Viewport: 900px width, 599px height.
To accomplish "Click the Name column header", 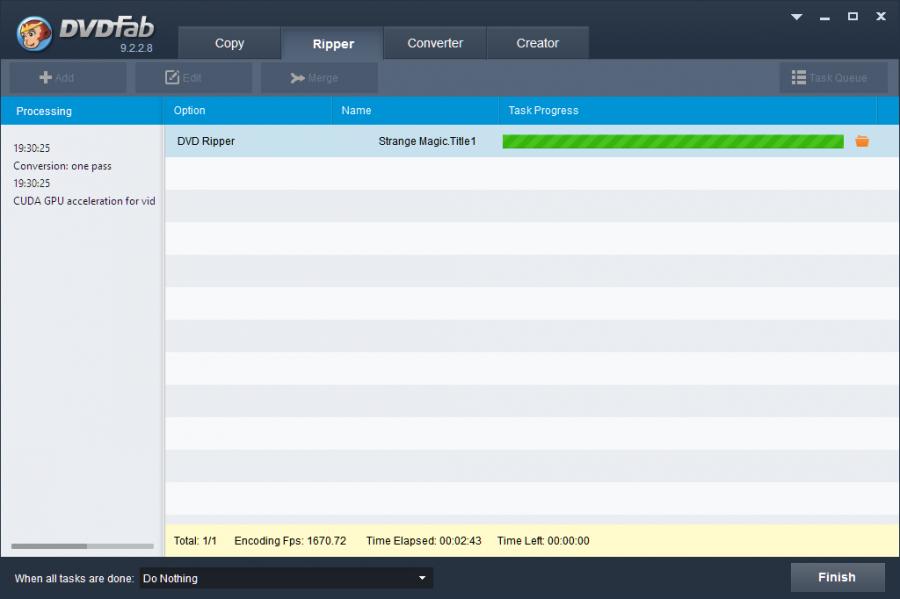I will pyautogui.click(x=415, y=111).
